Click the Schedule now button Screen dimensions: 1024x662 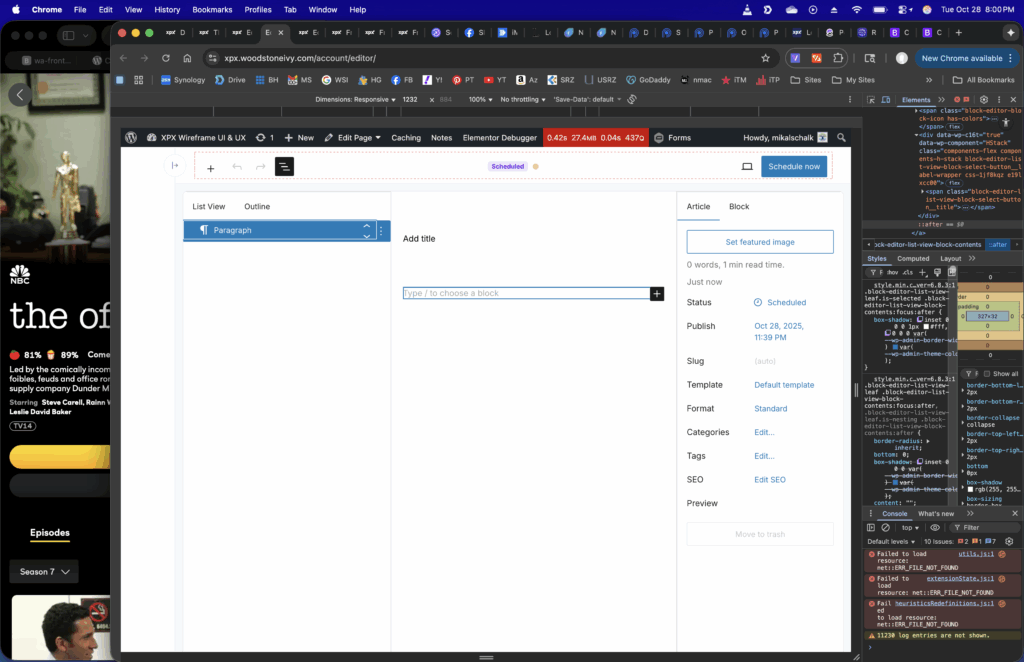point(794,167)
